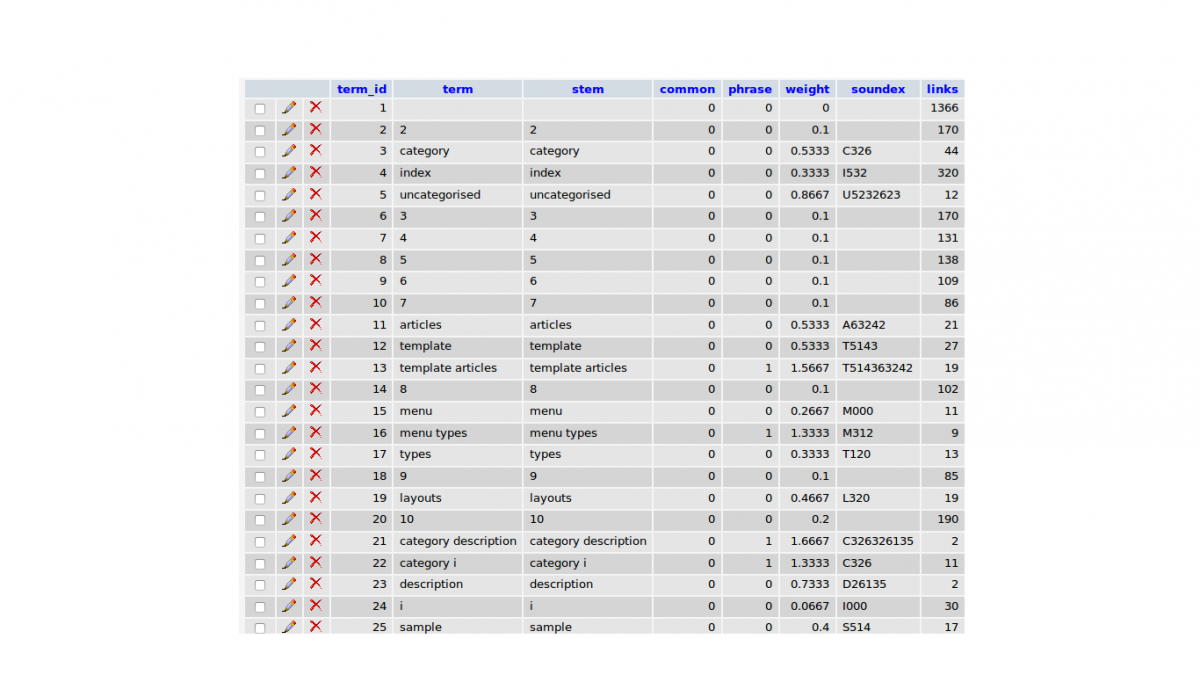The height and width of the screenshot is (675, 1200).
Task: Delete the 'layouts' row
Action: [x=315, y=497]
